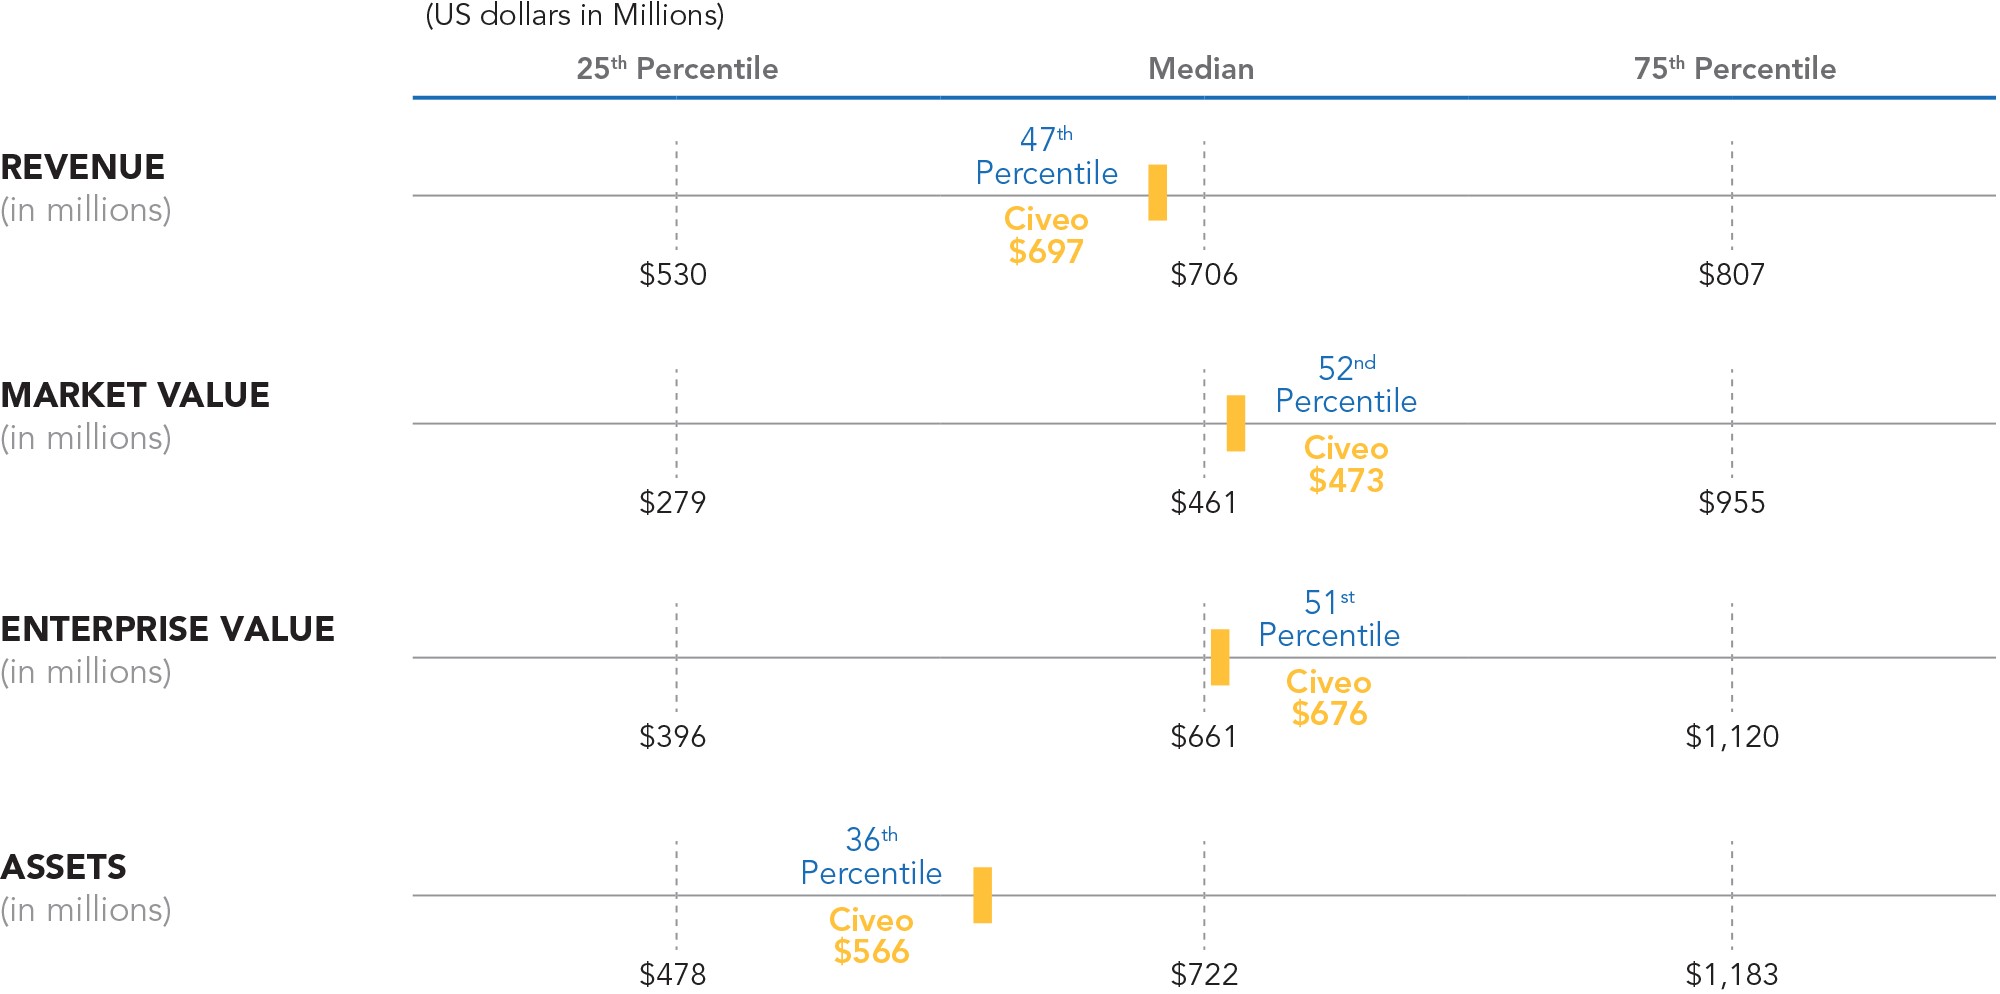Select the 75th Percentile column header
This screenshot has width=2000, height=994.
coord(1734,68)
